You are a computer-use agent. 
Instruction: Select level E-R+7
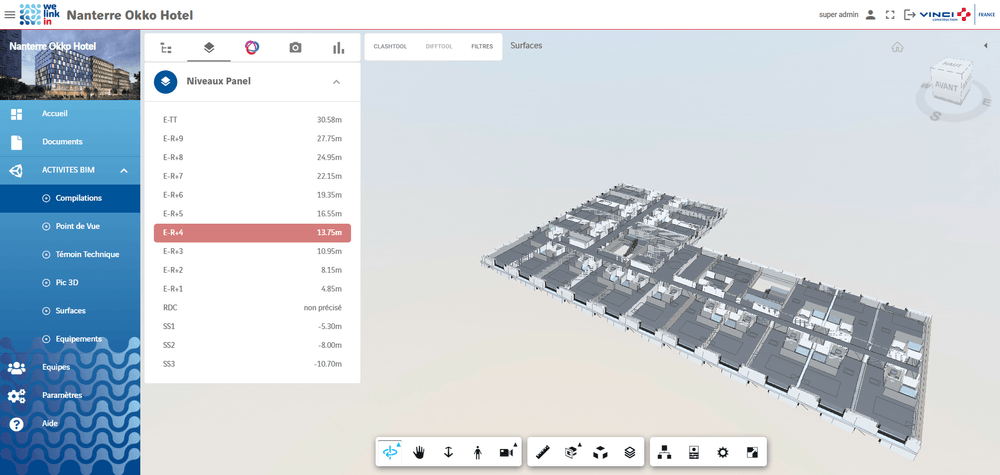pos(253,176)
